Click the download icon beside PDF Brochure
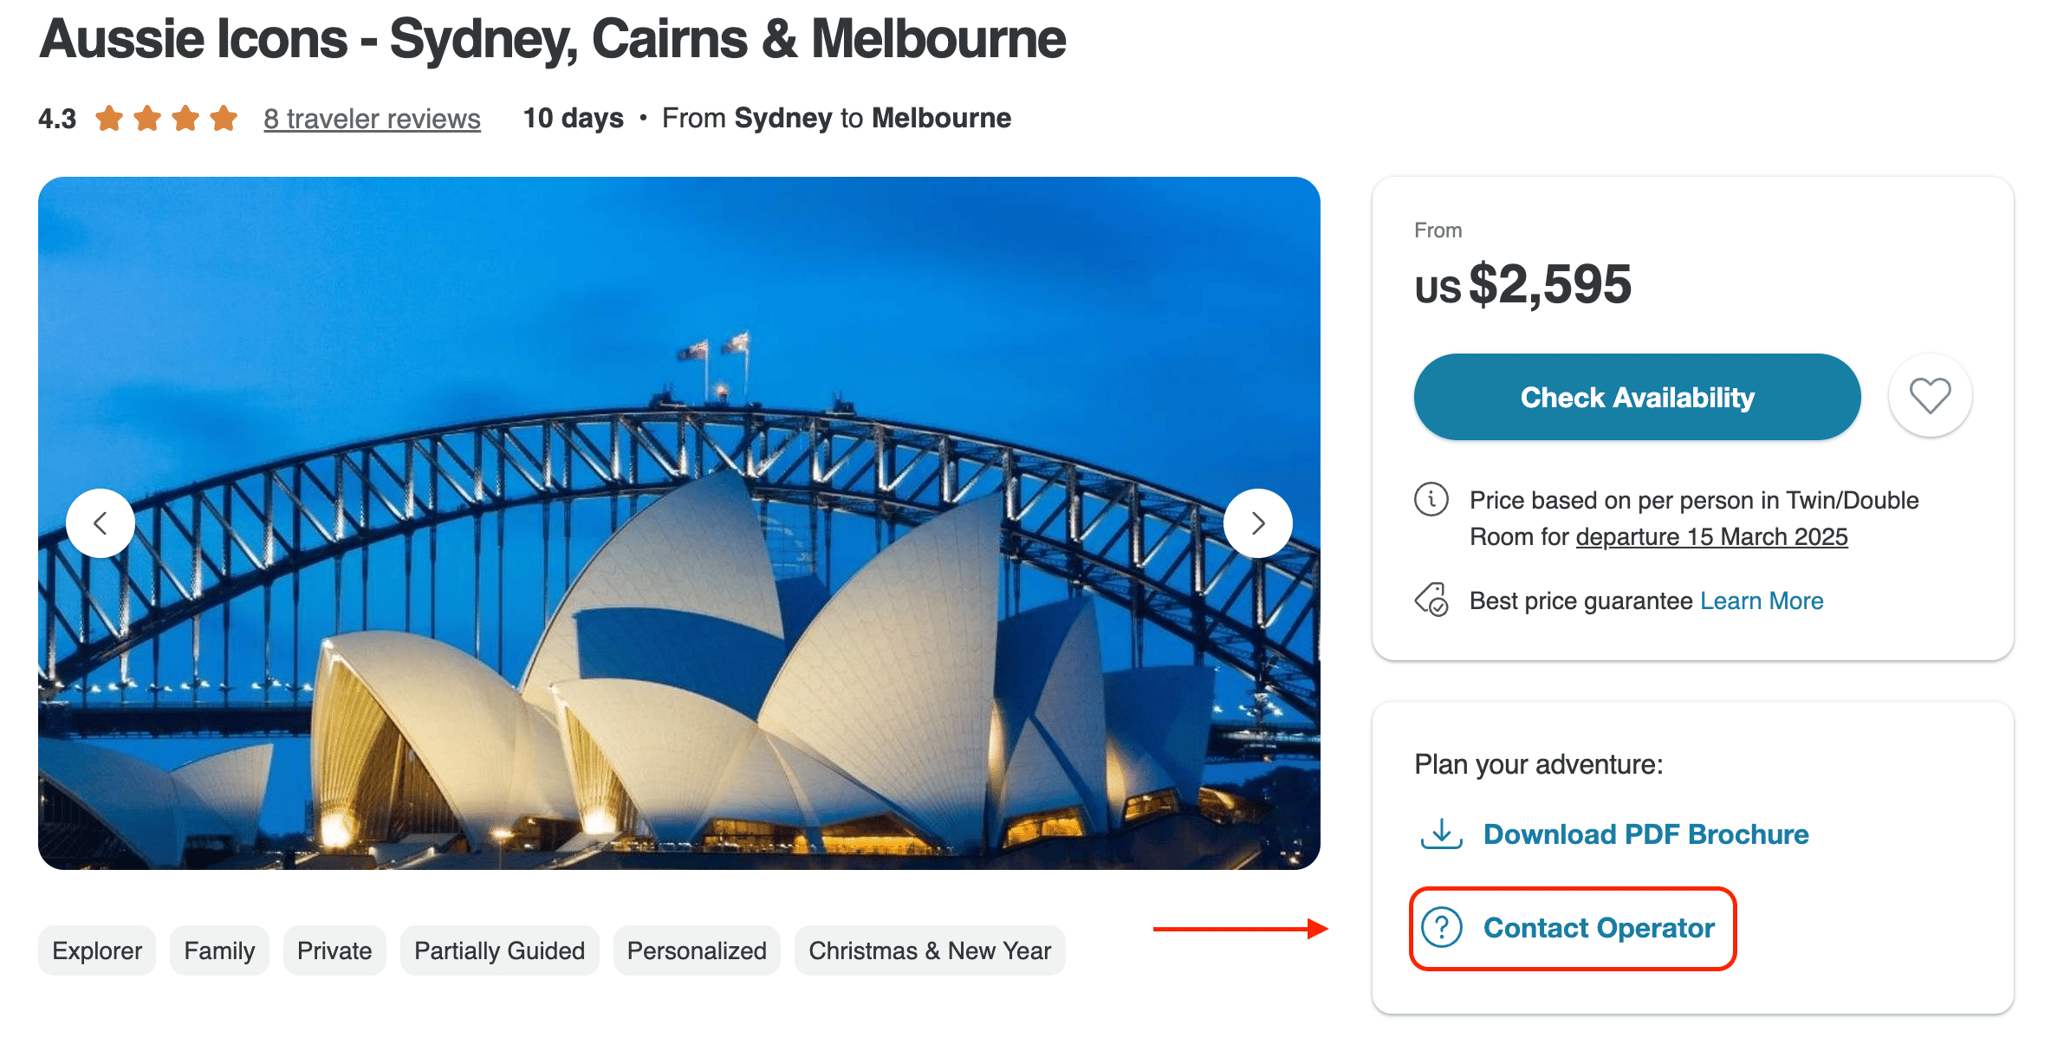This screenshot has width=2064, height=1038. pos(1441,833)
